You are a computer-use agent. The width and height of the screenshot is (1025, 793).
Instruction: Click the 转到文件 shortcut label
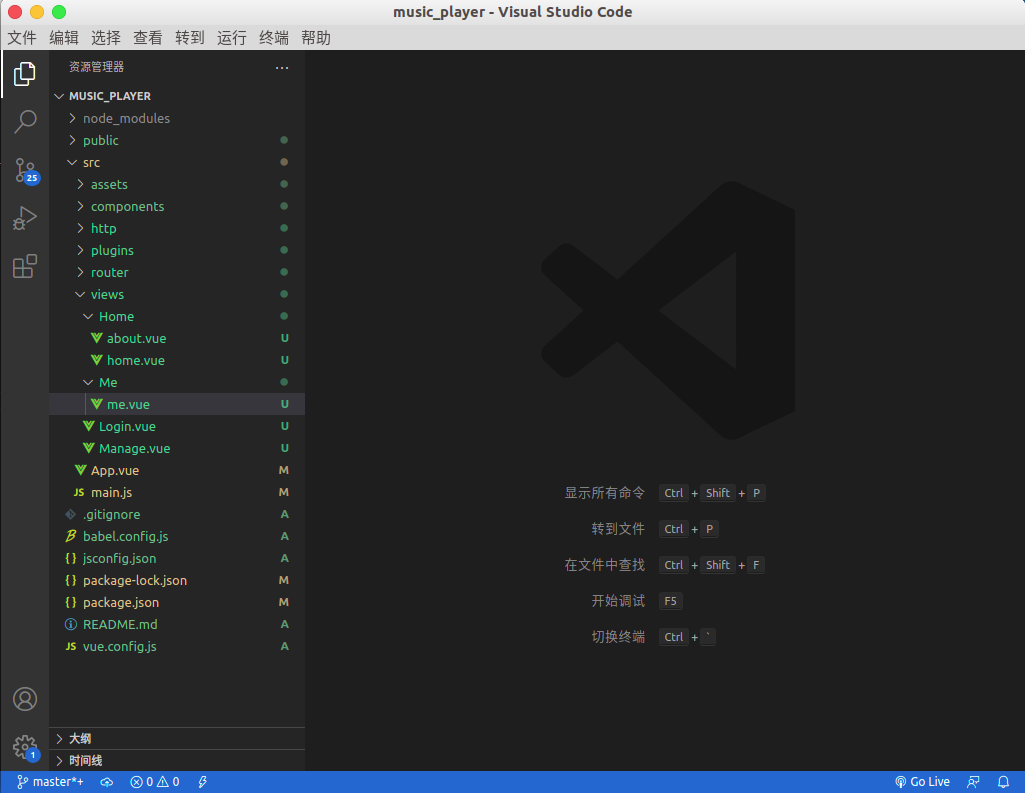(x=618, y=529)
